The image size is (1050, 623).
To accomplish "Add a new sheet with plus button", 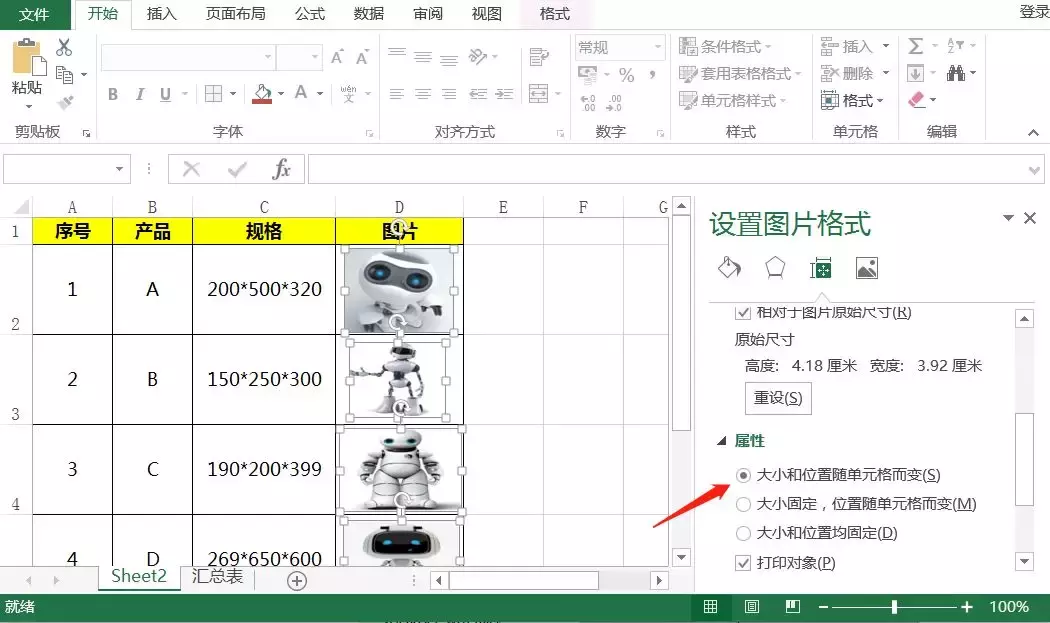I will point(297,581).
